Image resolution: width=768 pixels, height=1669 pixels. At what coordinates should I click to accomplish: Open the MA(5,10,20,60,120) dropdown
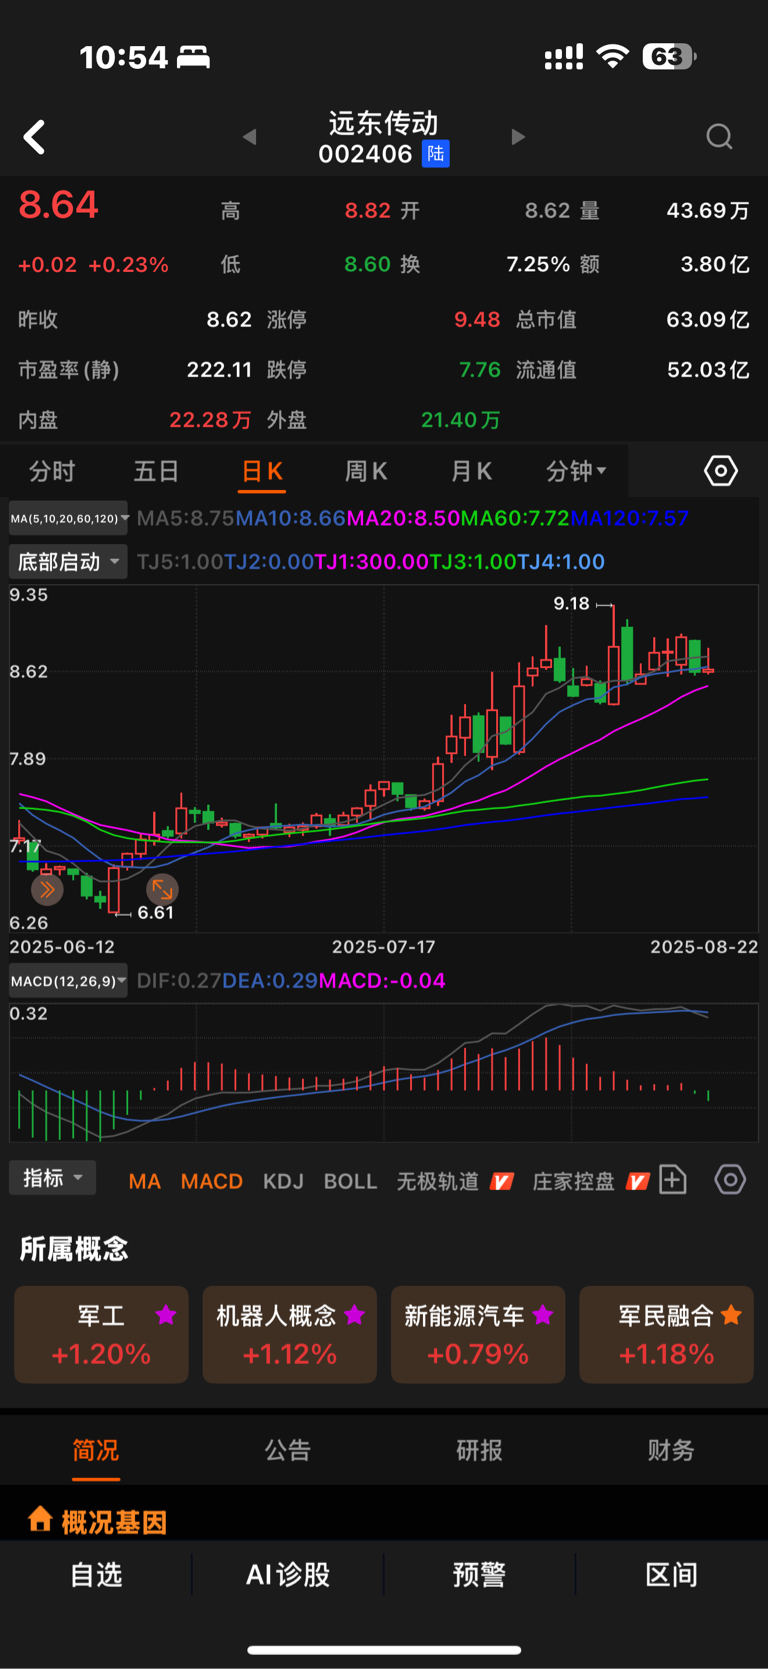69,518
